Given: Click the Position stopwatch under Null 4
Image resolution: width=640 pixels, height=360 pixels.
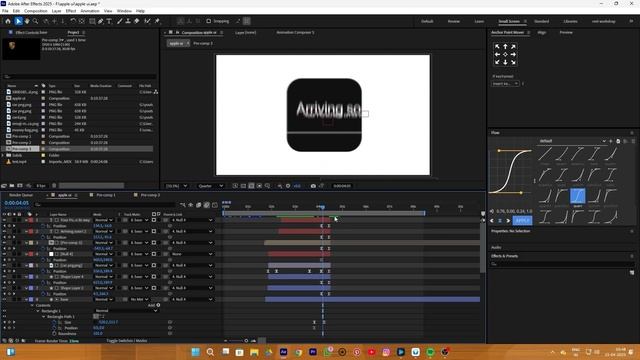Looking at the screenshot, I should 43,260.
